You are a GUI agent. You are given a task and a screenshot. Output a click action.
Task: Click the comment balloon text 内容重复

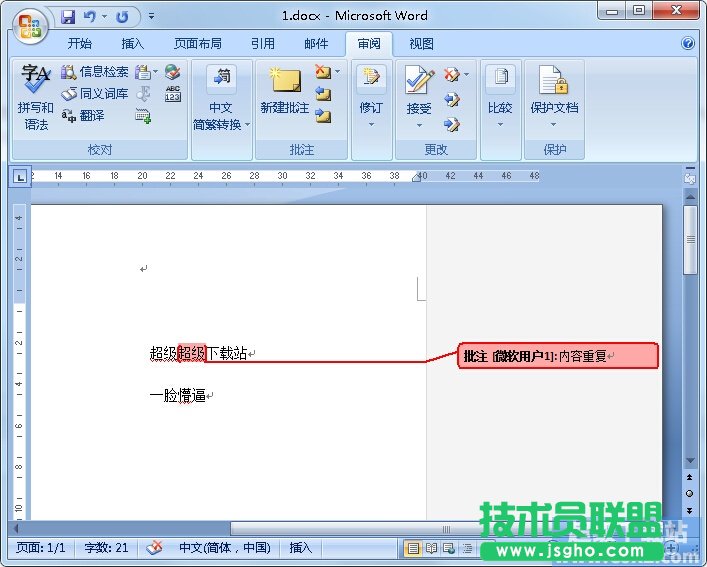coord(584,356)
